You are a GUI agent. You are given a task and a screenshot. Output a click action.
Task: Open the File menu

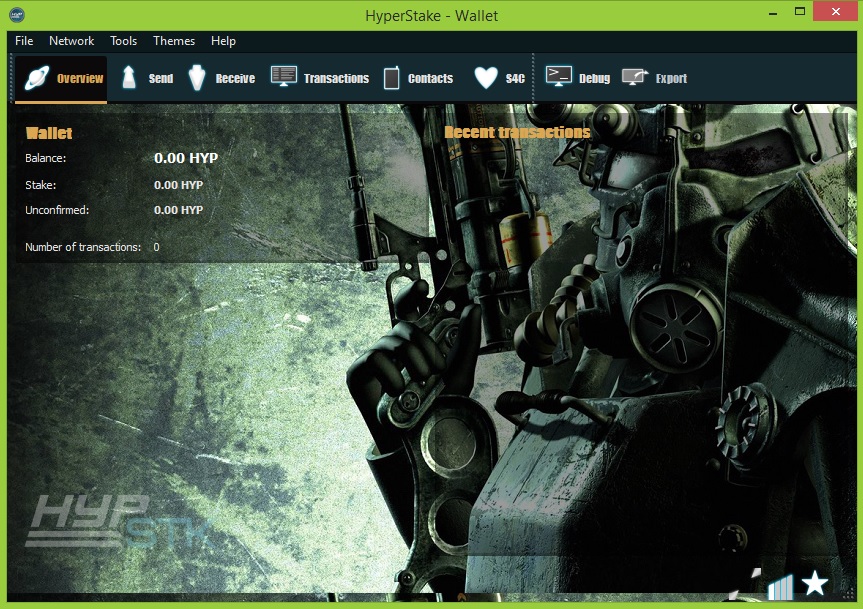24,41
